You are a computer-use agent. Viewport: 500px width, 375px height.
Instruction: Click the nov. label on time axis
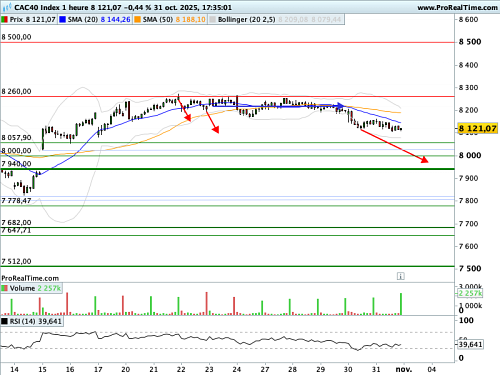point(404,369)
